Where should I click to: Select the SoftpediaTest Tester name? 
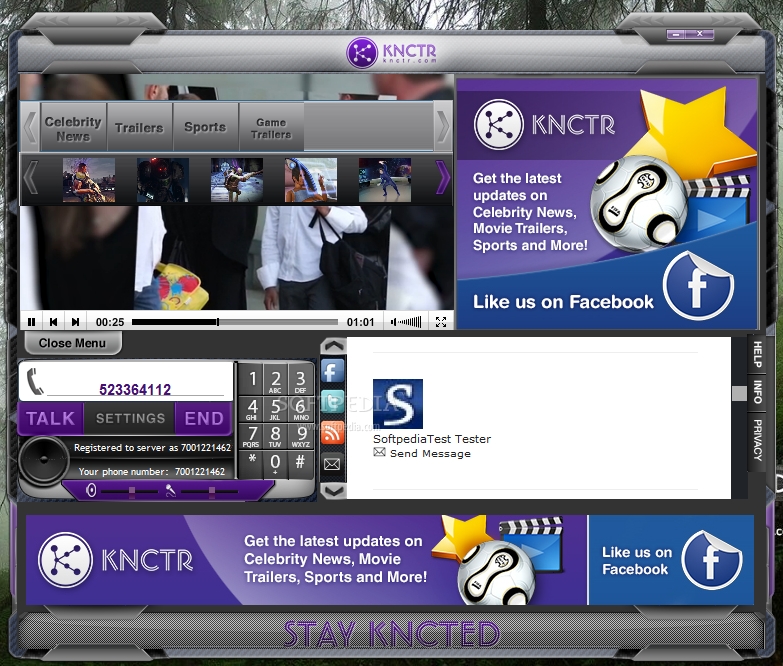point(432,439)
